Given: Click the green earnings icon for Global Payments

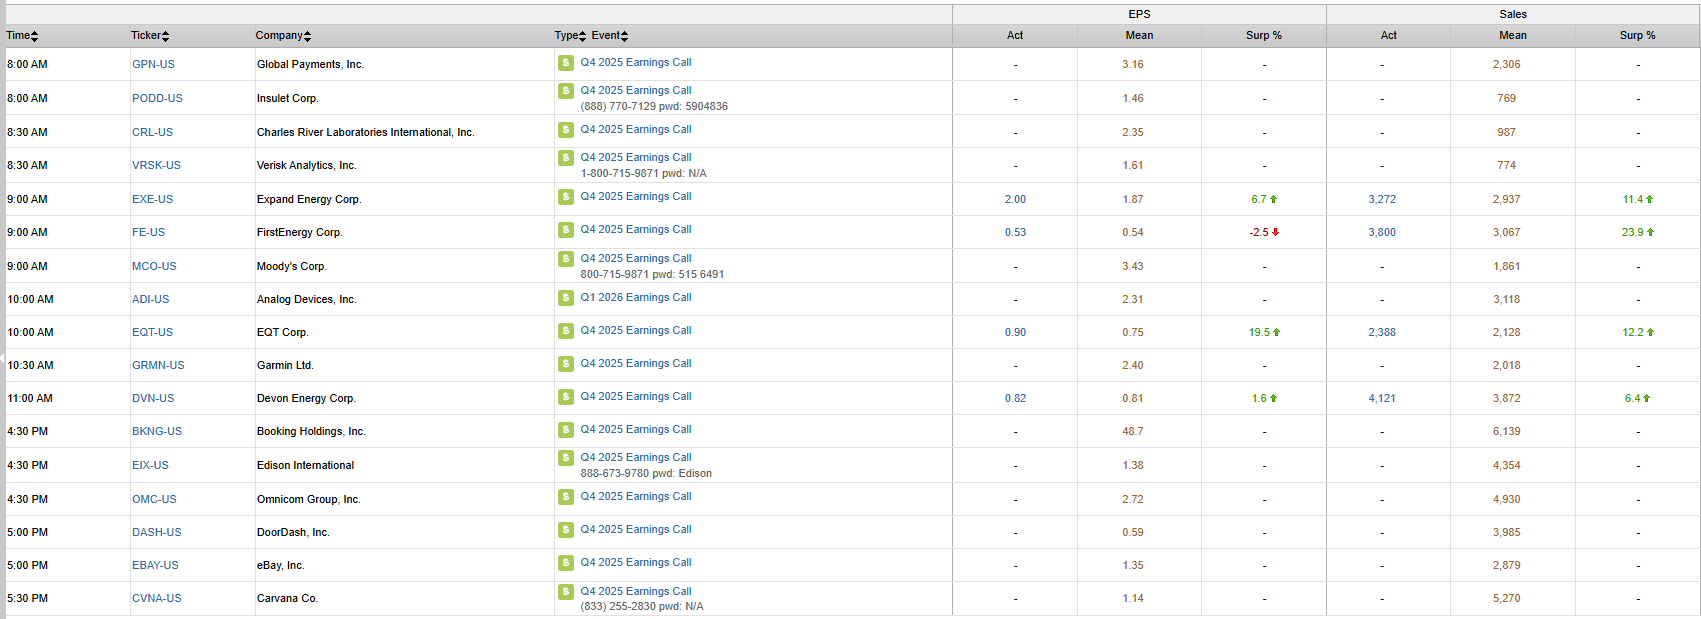Looking at the screenshot, I should (x=566, y=63).
